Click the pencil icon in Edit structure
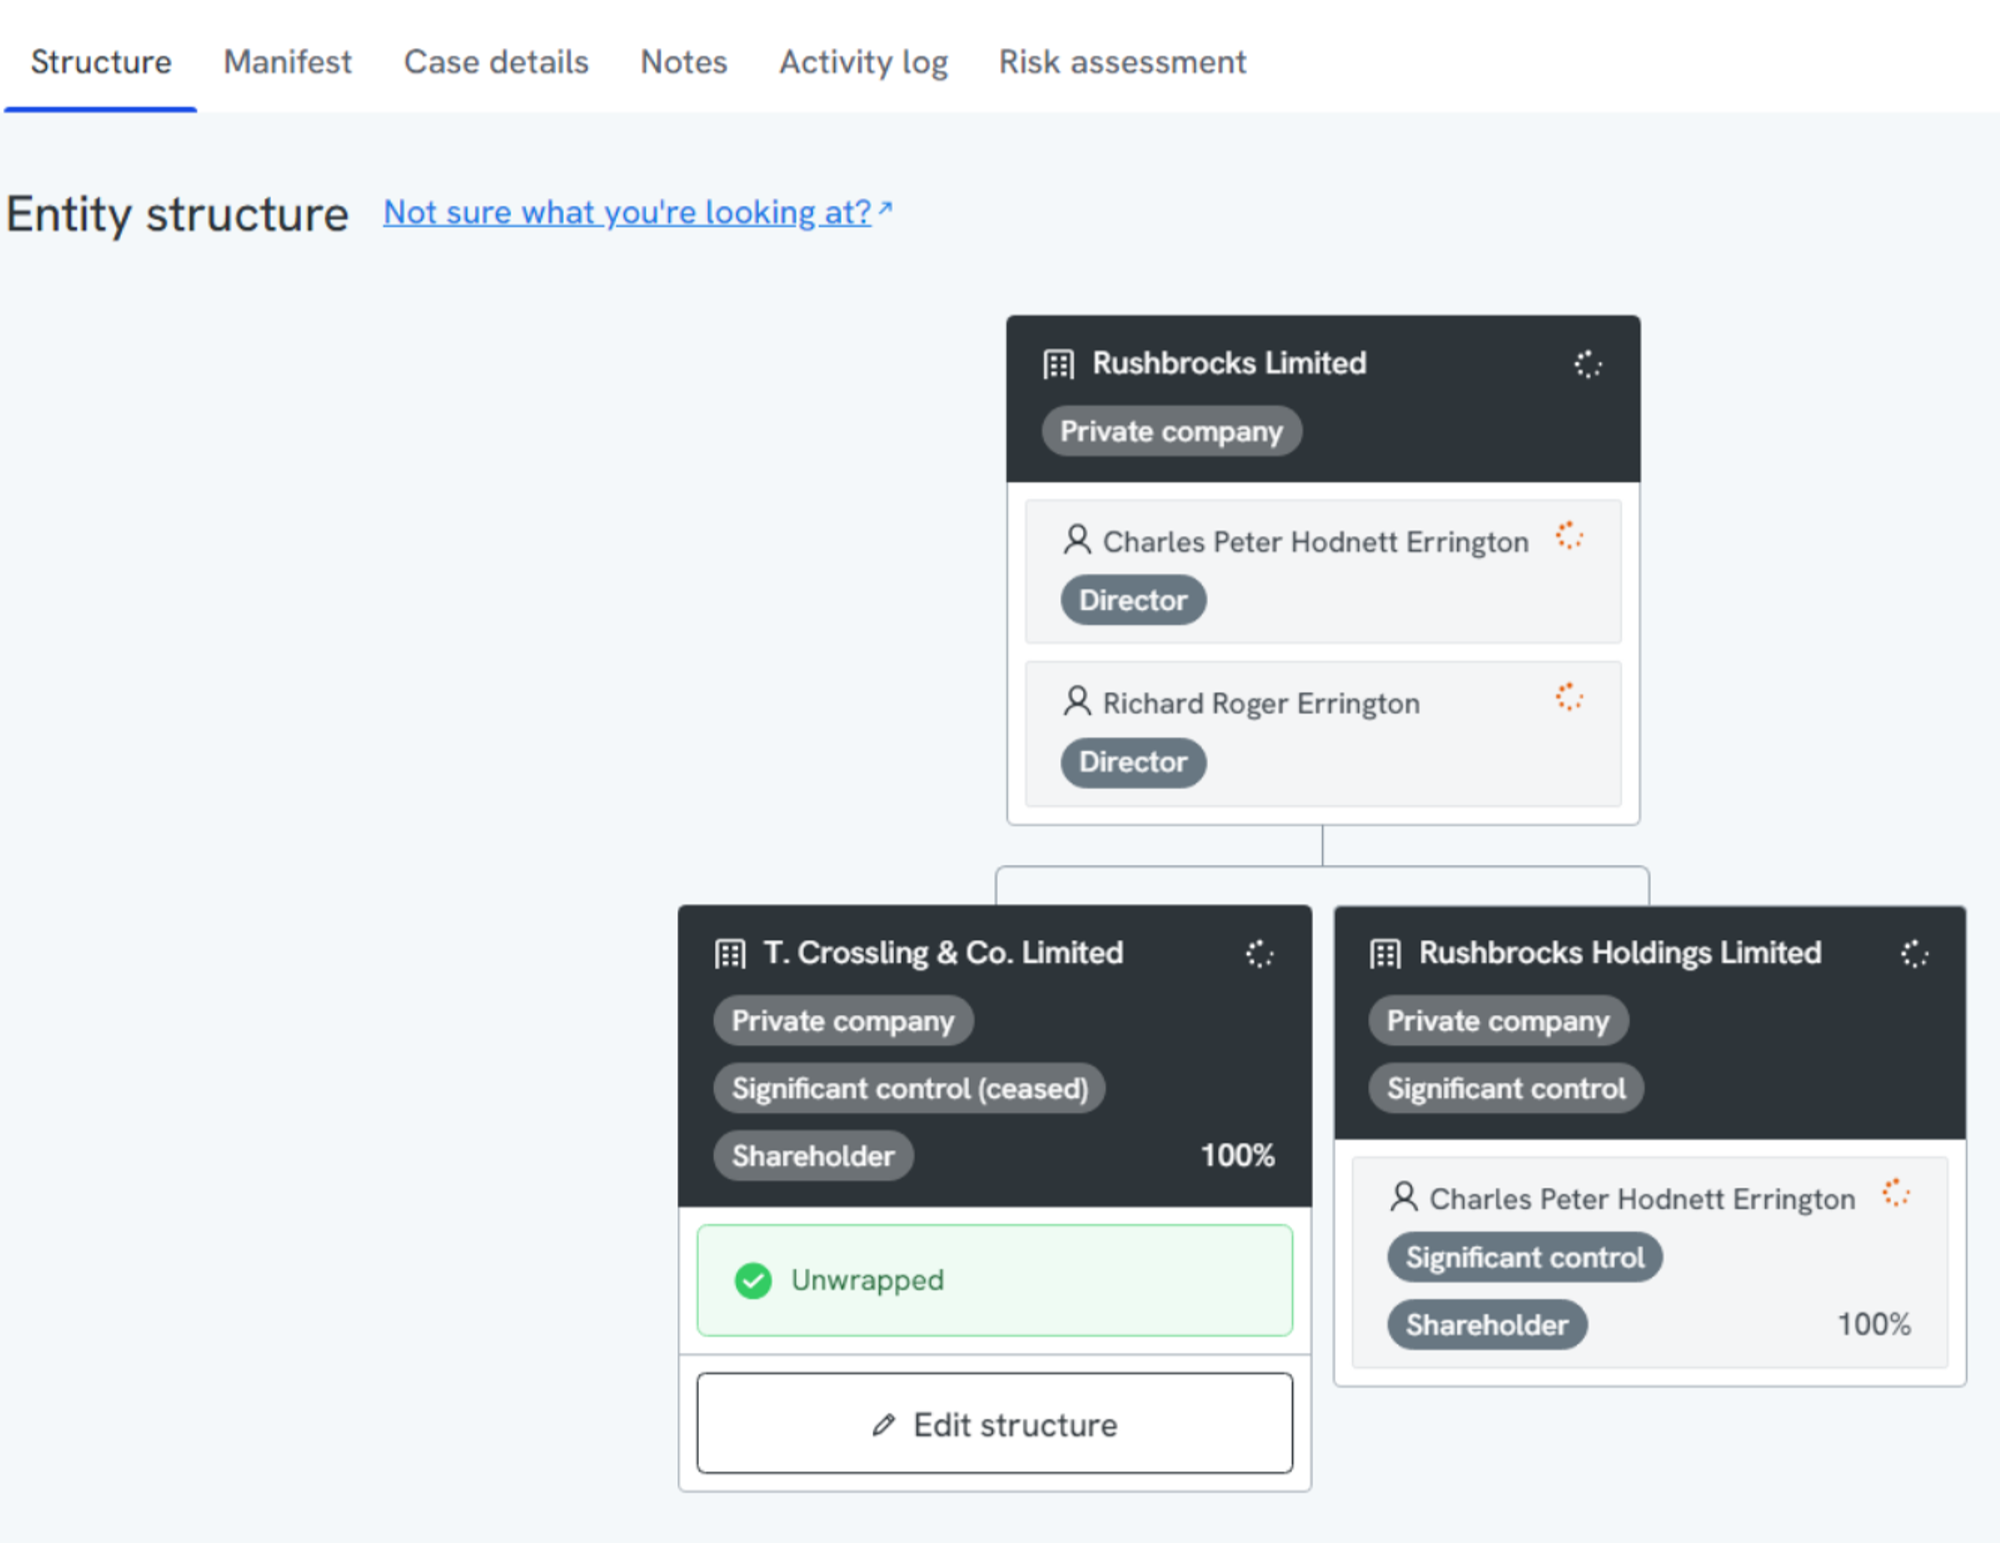This screenshot has width=2000, height=1543. [883, 1425]
